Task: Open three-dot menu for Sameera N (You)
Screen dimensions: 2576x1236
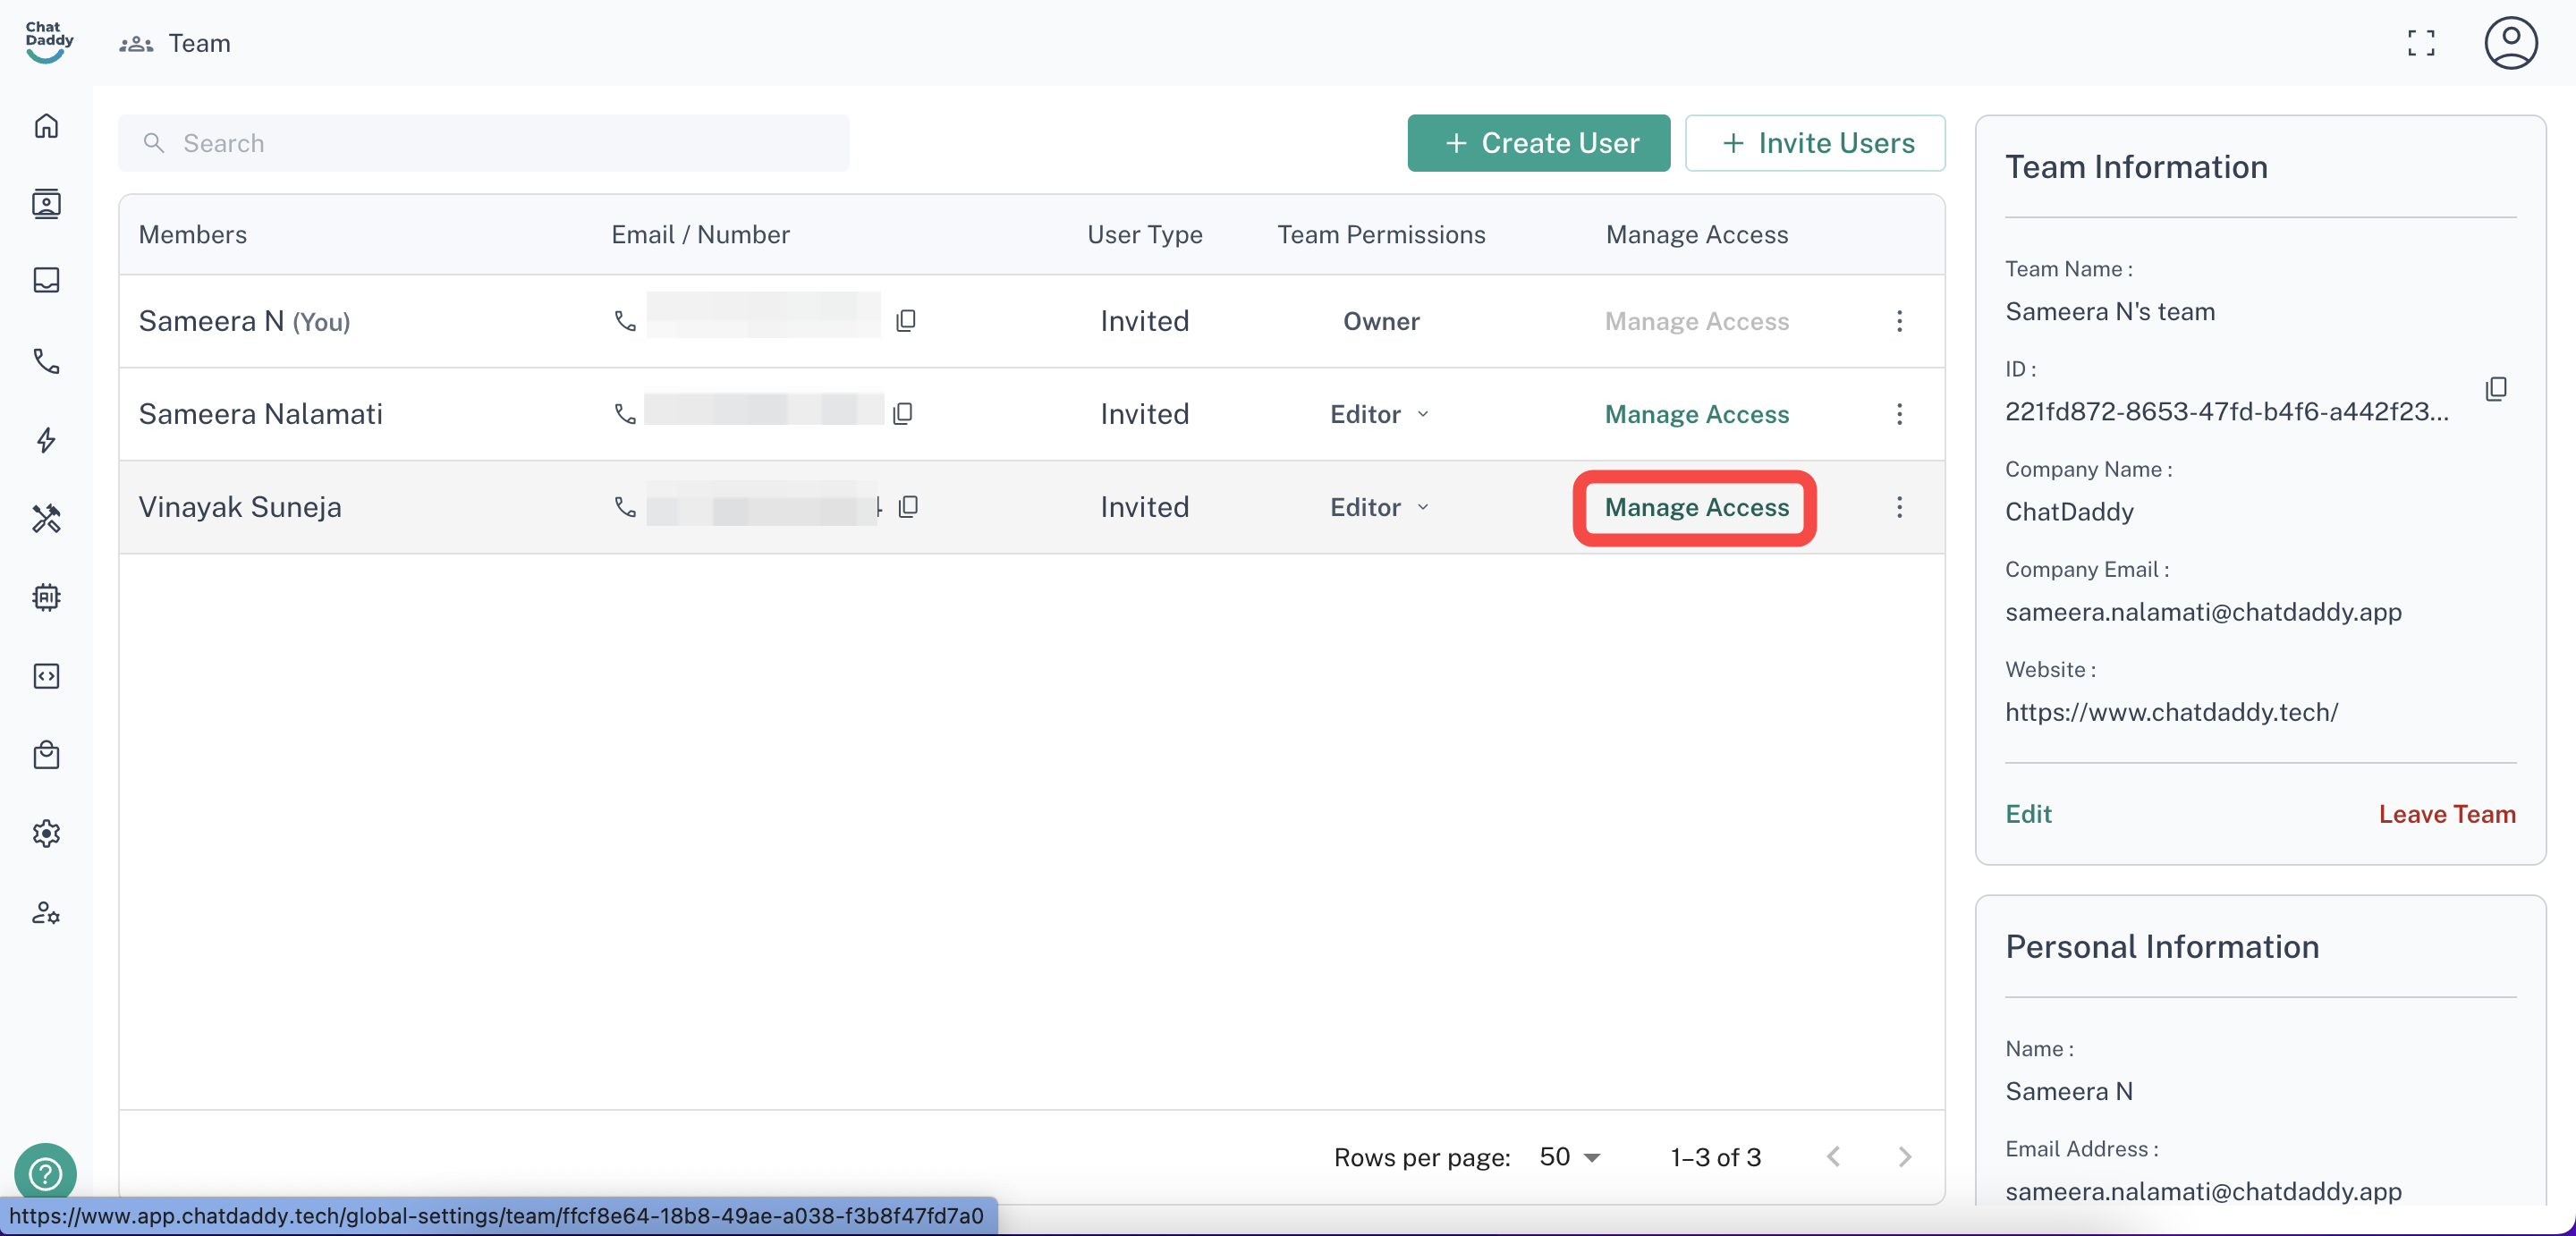Action: pos(1899,321)
